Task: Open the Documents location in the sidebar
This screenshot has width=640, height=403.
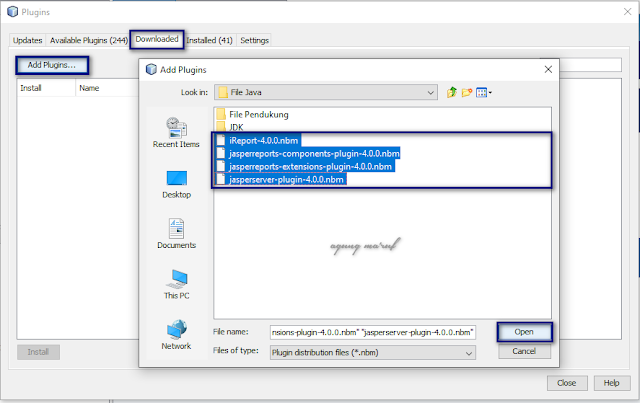Action: click(176, 234)
